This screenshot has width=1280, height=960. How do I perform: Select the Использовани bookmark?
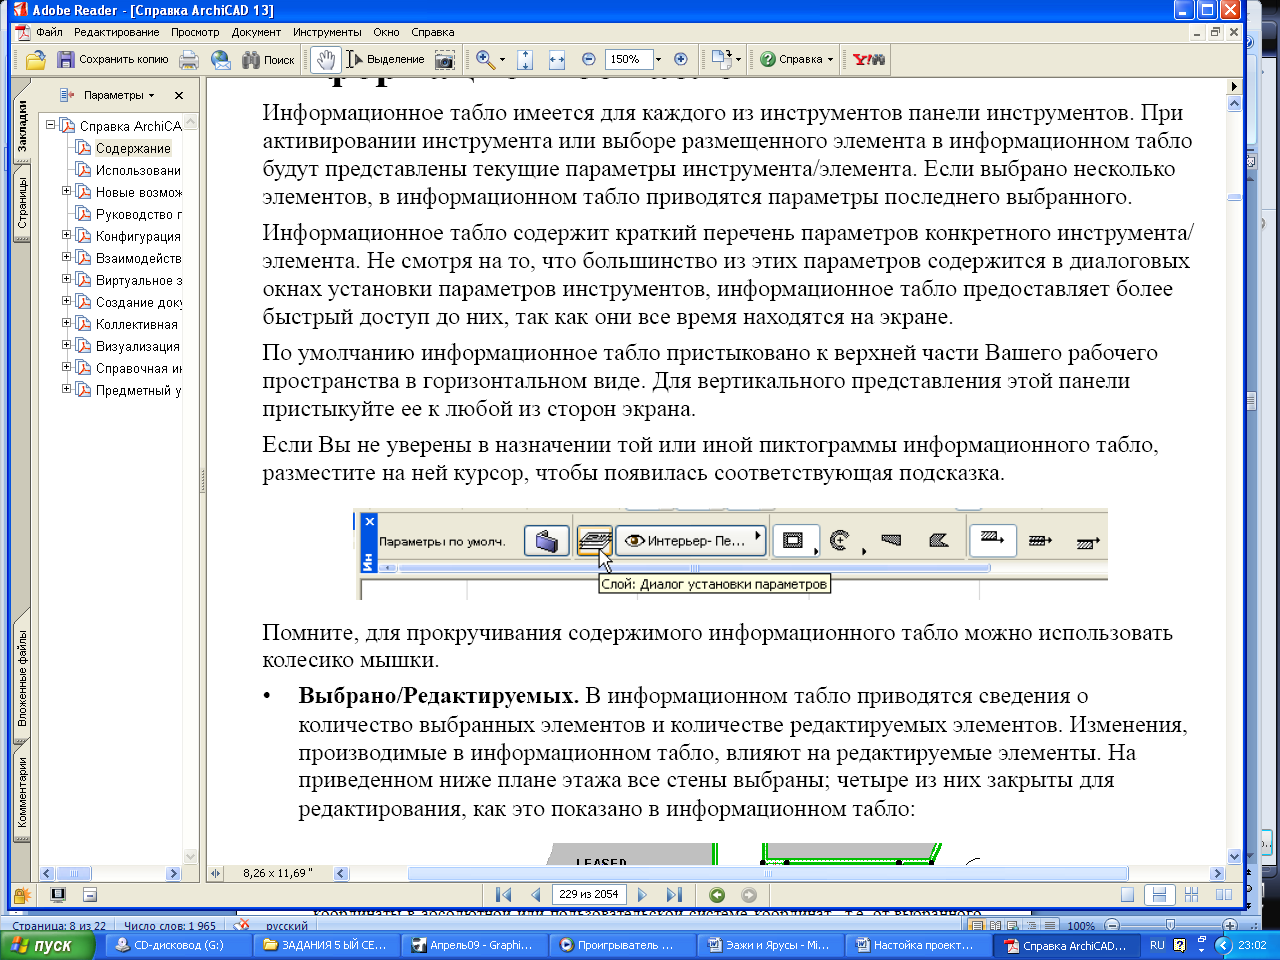pos(138,170)
